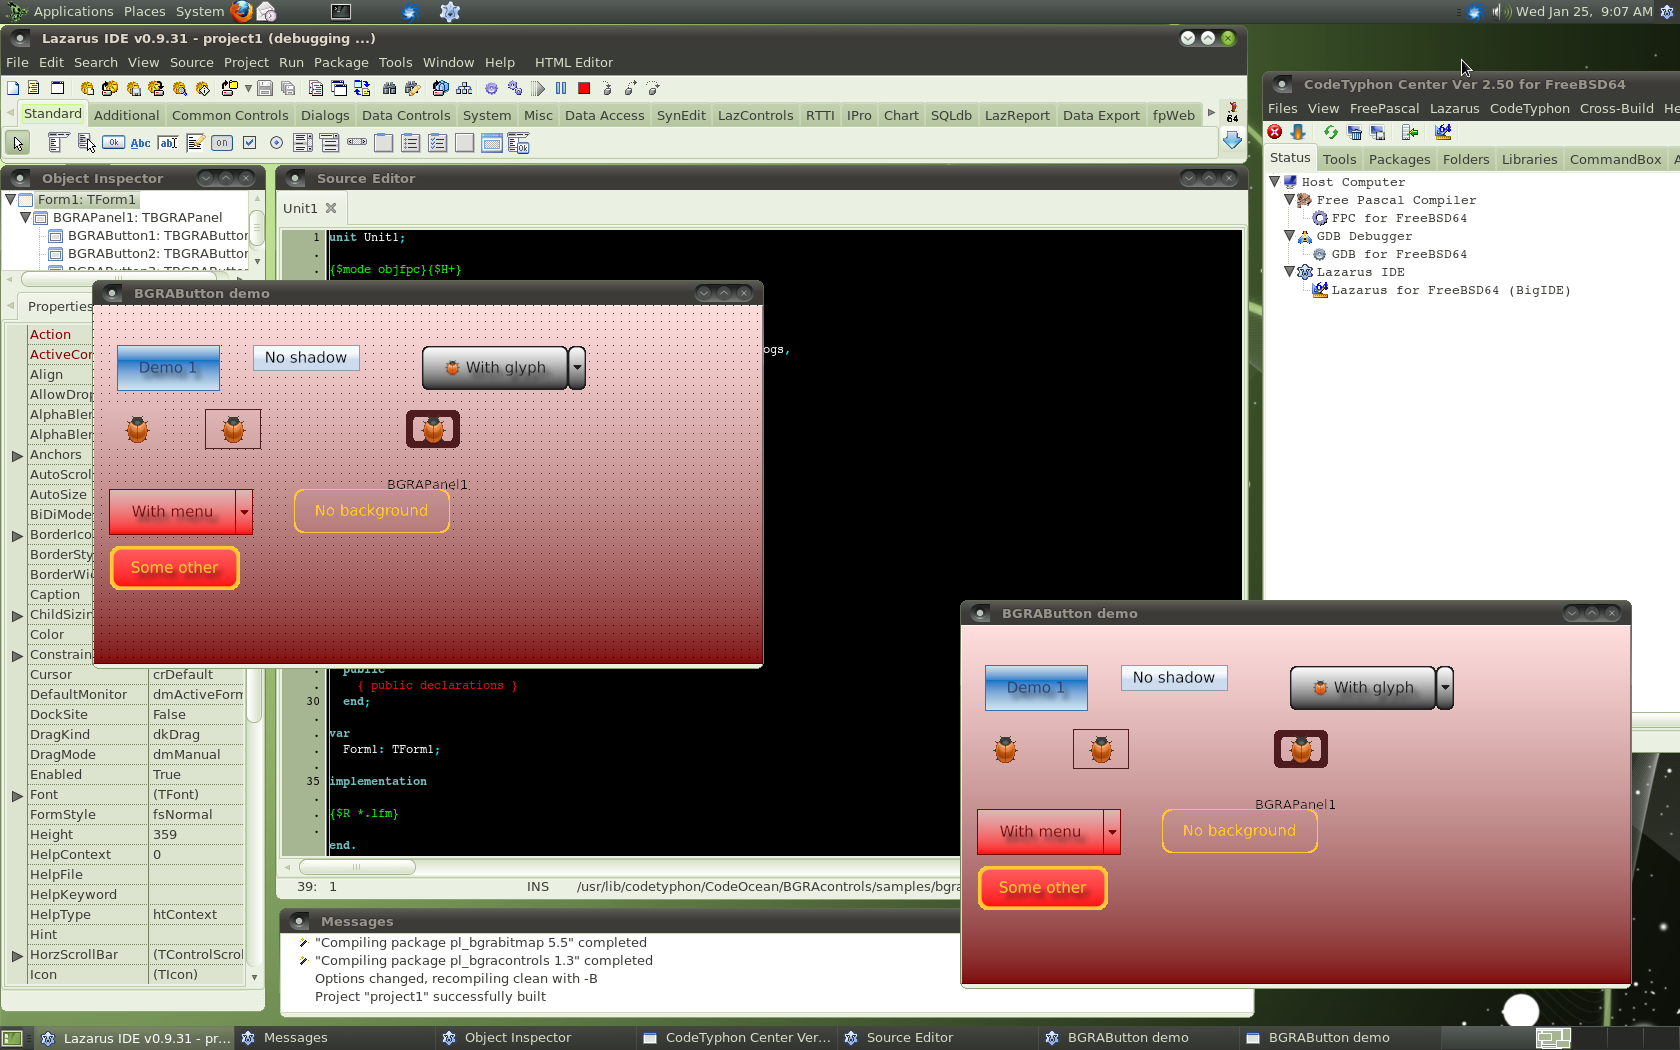The width and height of the screenshot is (1680, 1050).
Task: Click the red Stop debugging icon
Action: 584,88
